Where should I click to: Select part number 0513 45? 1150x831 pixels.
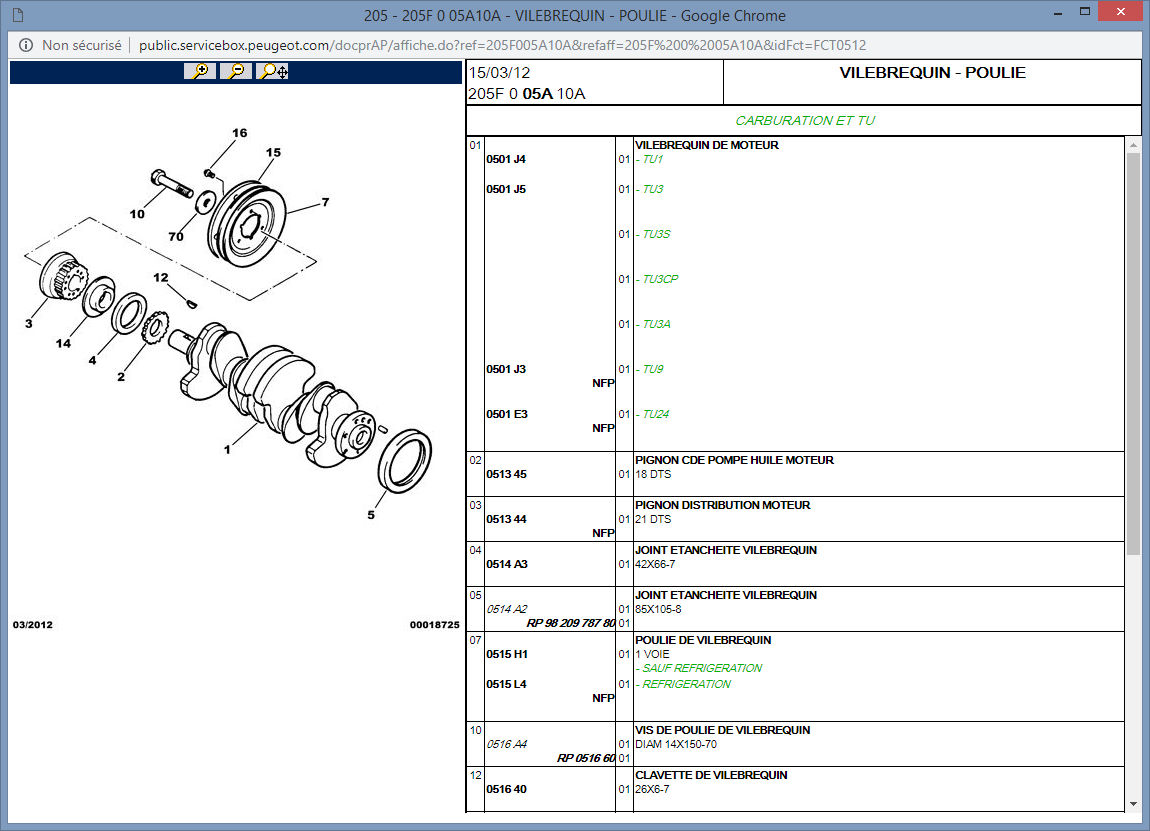(506, 474)
